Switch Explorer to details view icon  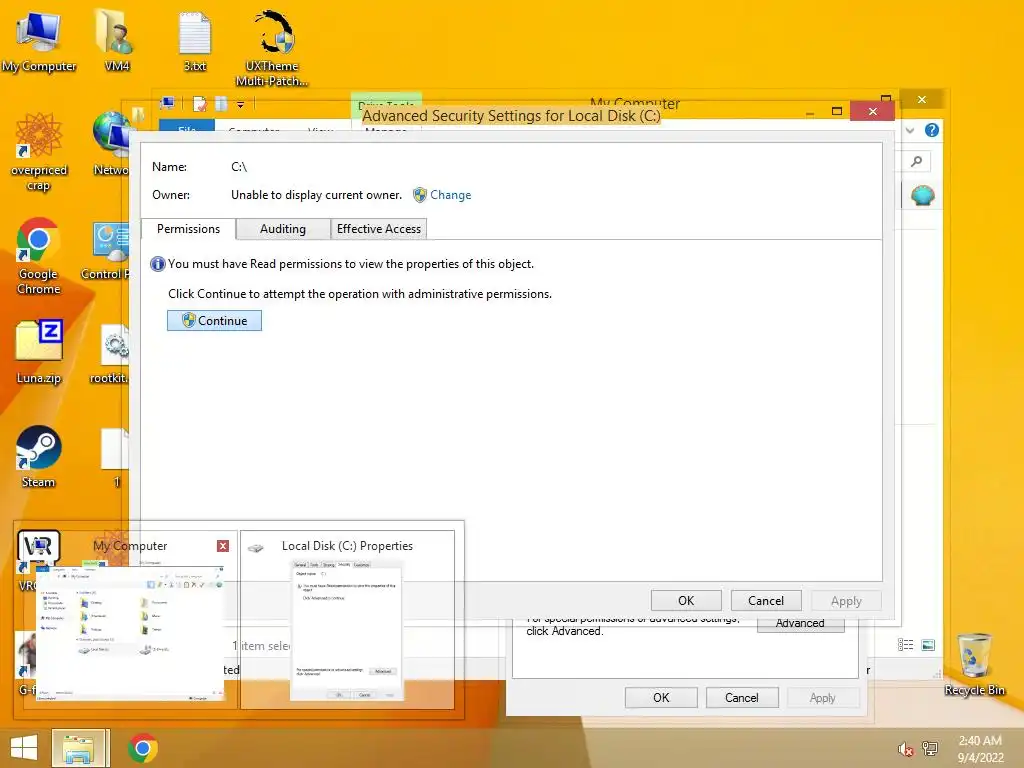coord(905,645)
